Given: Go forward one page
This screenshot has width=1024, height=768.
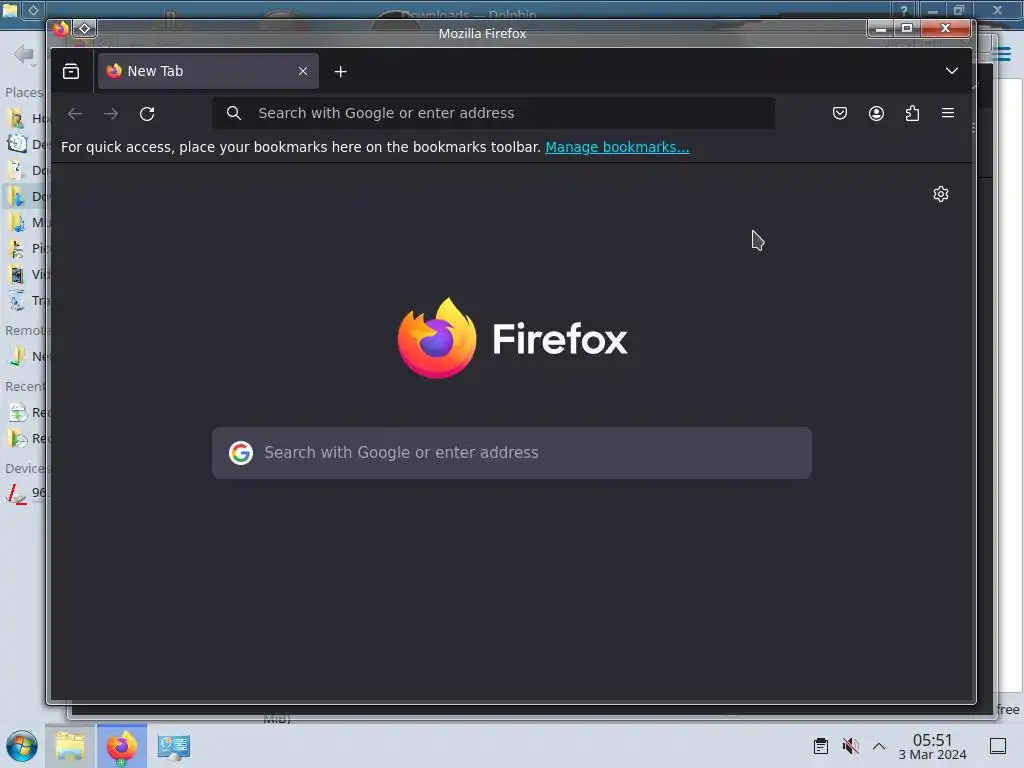Looking at the screenshot, I should [111, 114].
